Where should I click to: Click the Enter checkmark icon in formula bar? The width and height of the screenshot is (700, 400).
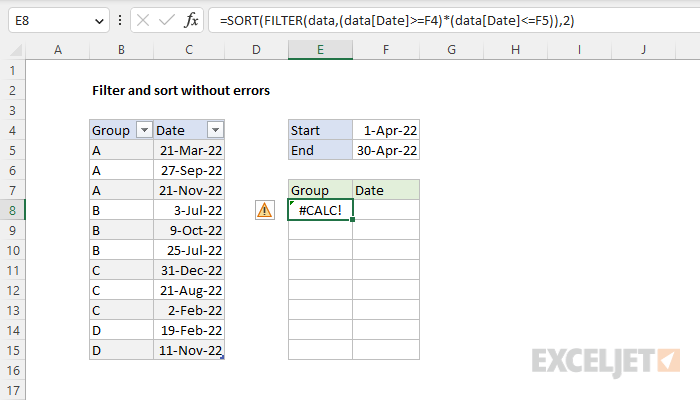tap(167, 20)
